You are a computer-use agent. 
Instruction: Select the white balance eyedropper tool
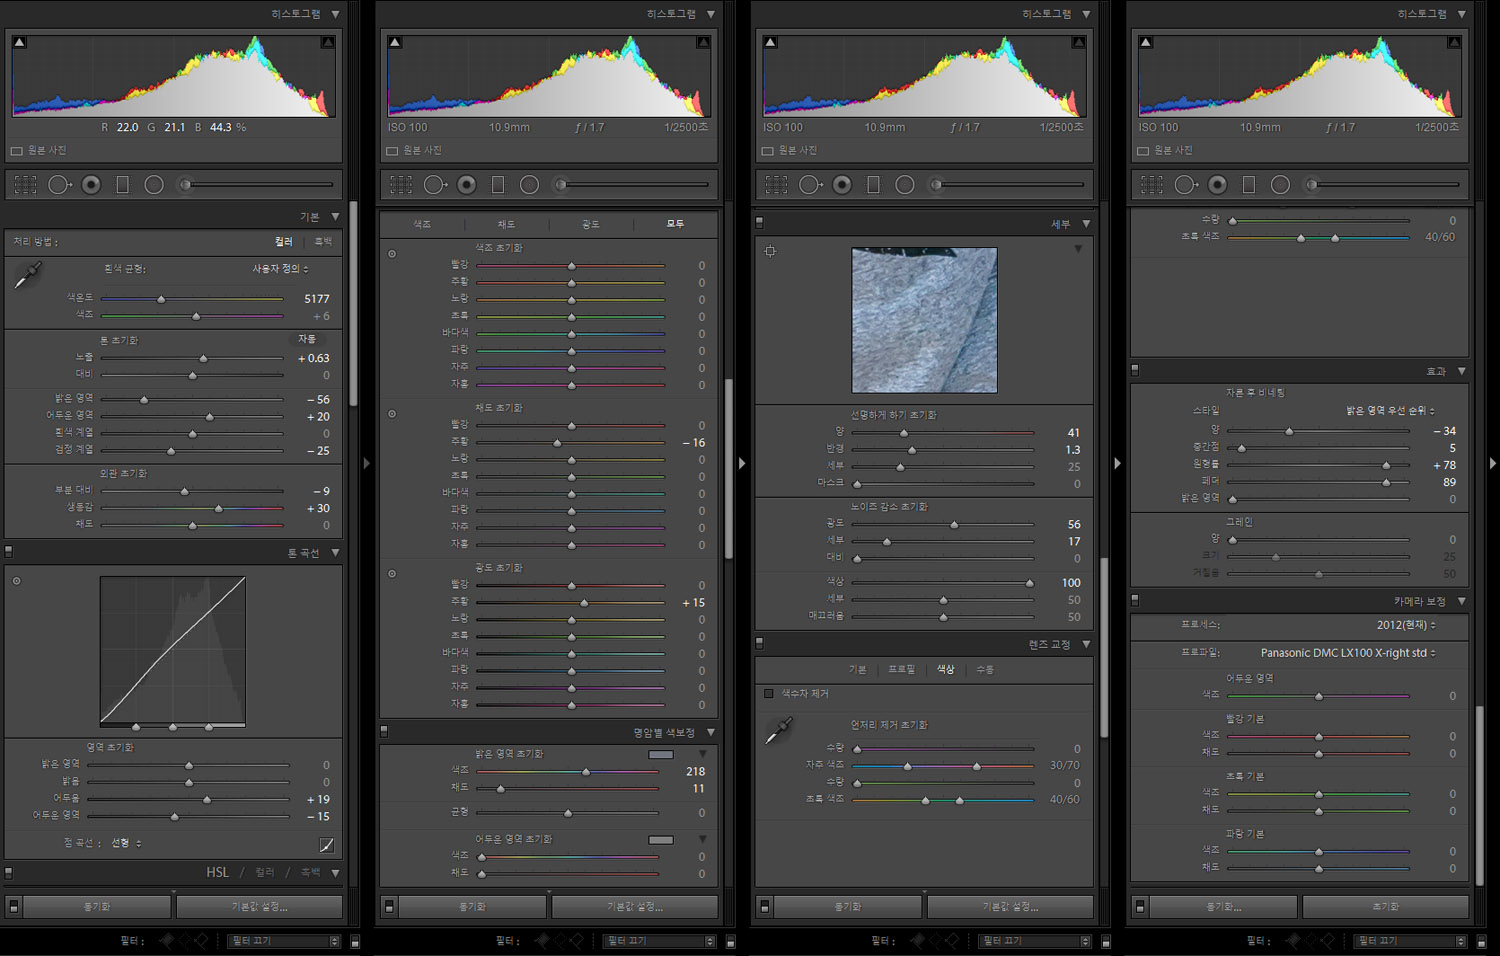(x=27, y=276)
